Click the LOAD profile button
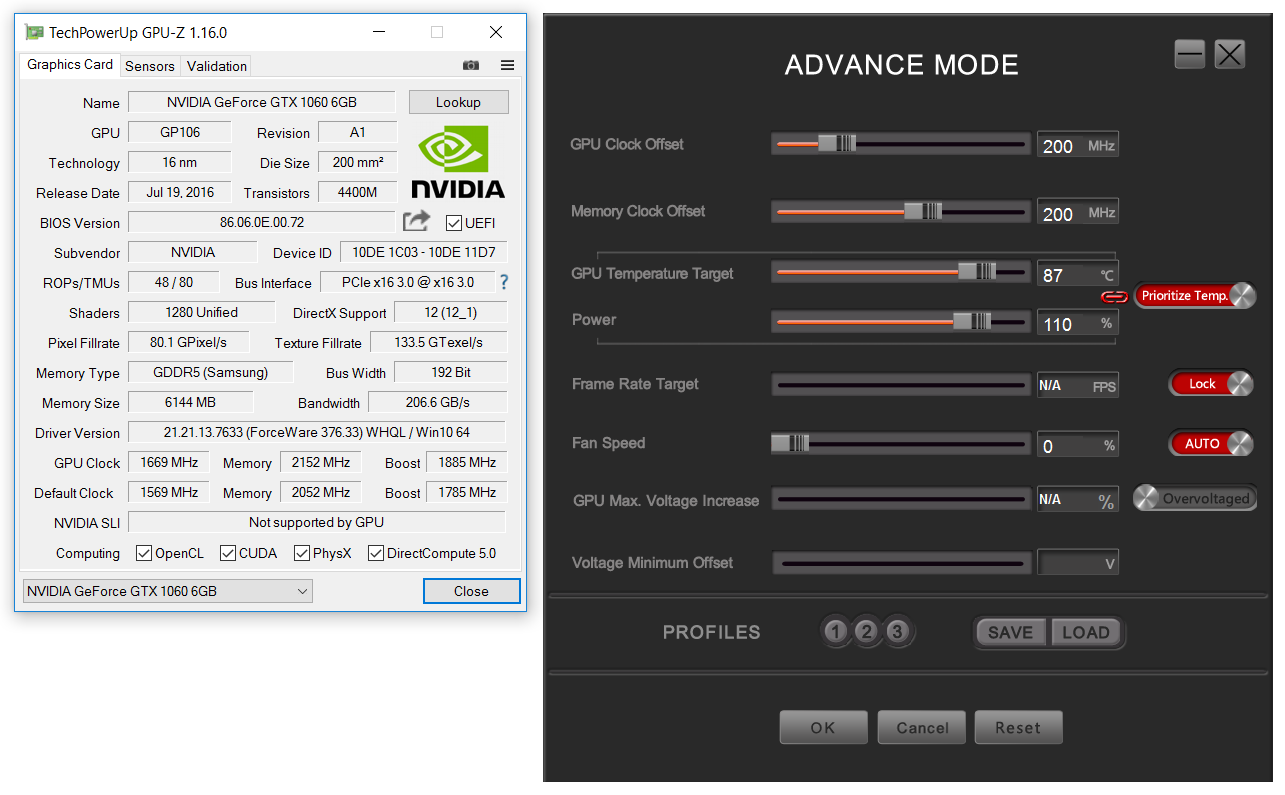Screen dimensions: 1285x795 [x=1085, y=632]
